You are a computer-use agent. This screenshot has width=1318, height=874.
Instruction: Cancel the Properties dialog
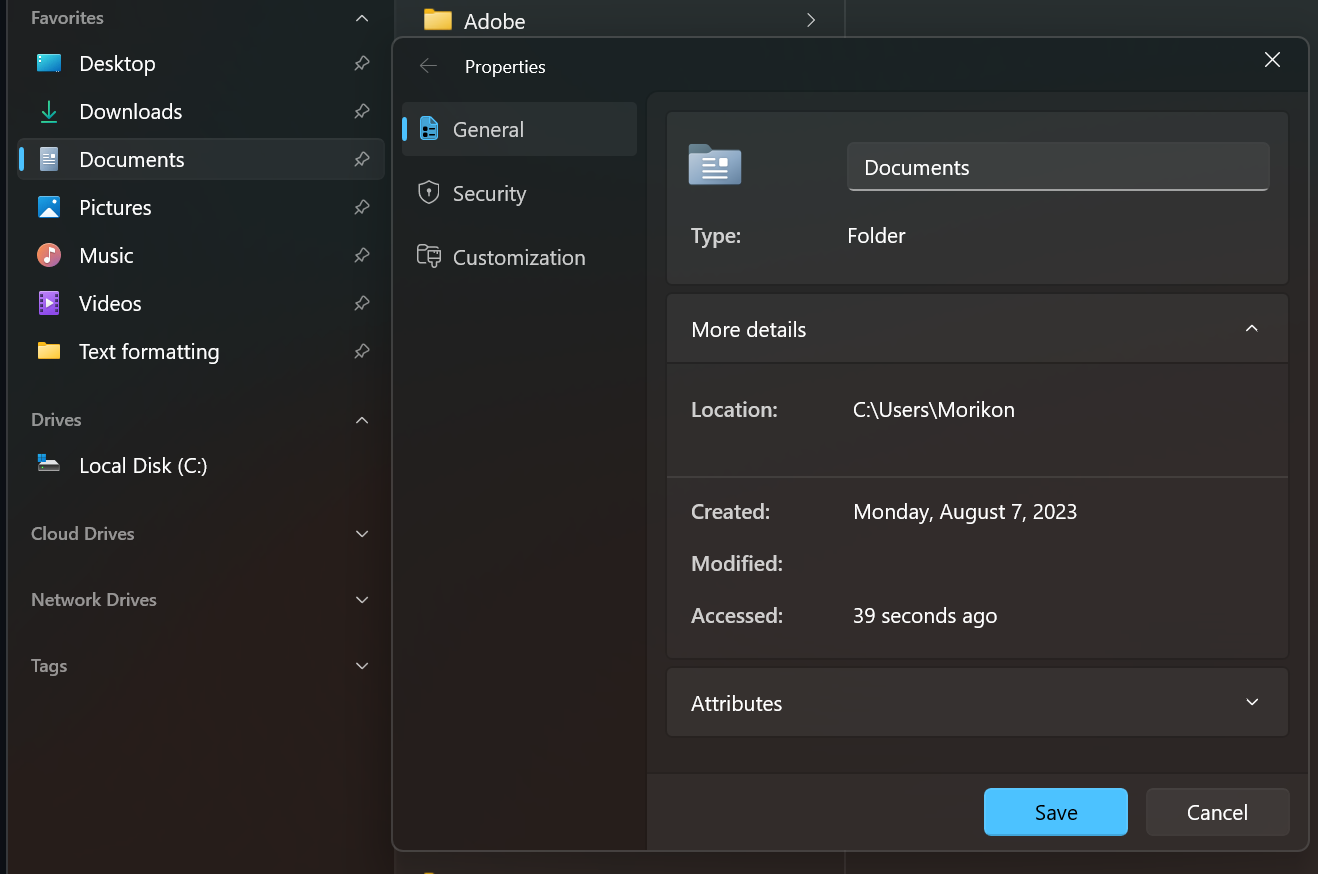[x=1217, y=811]
